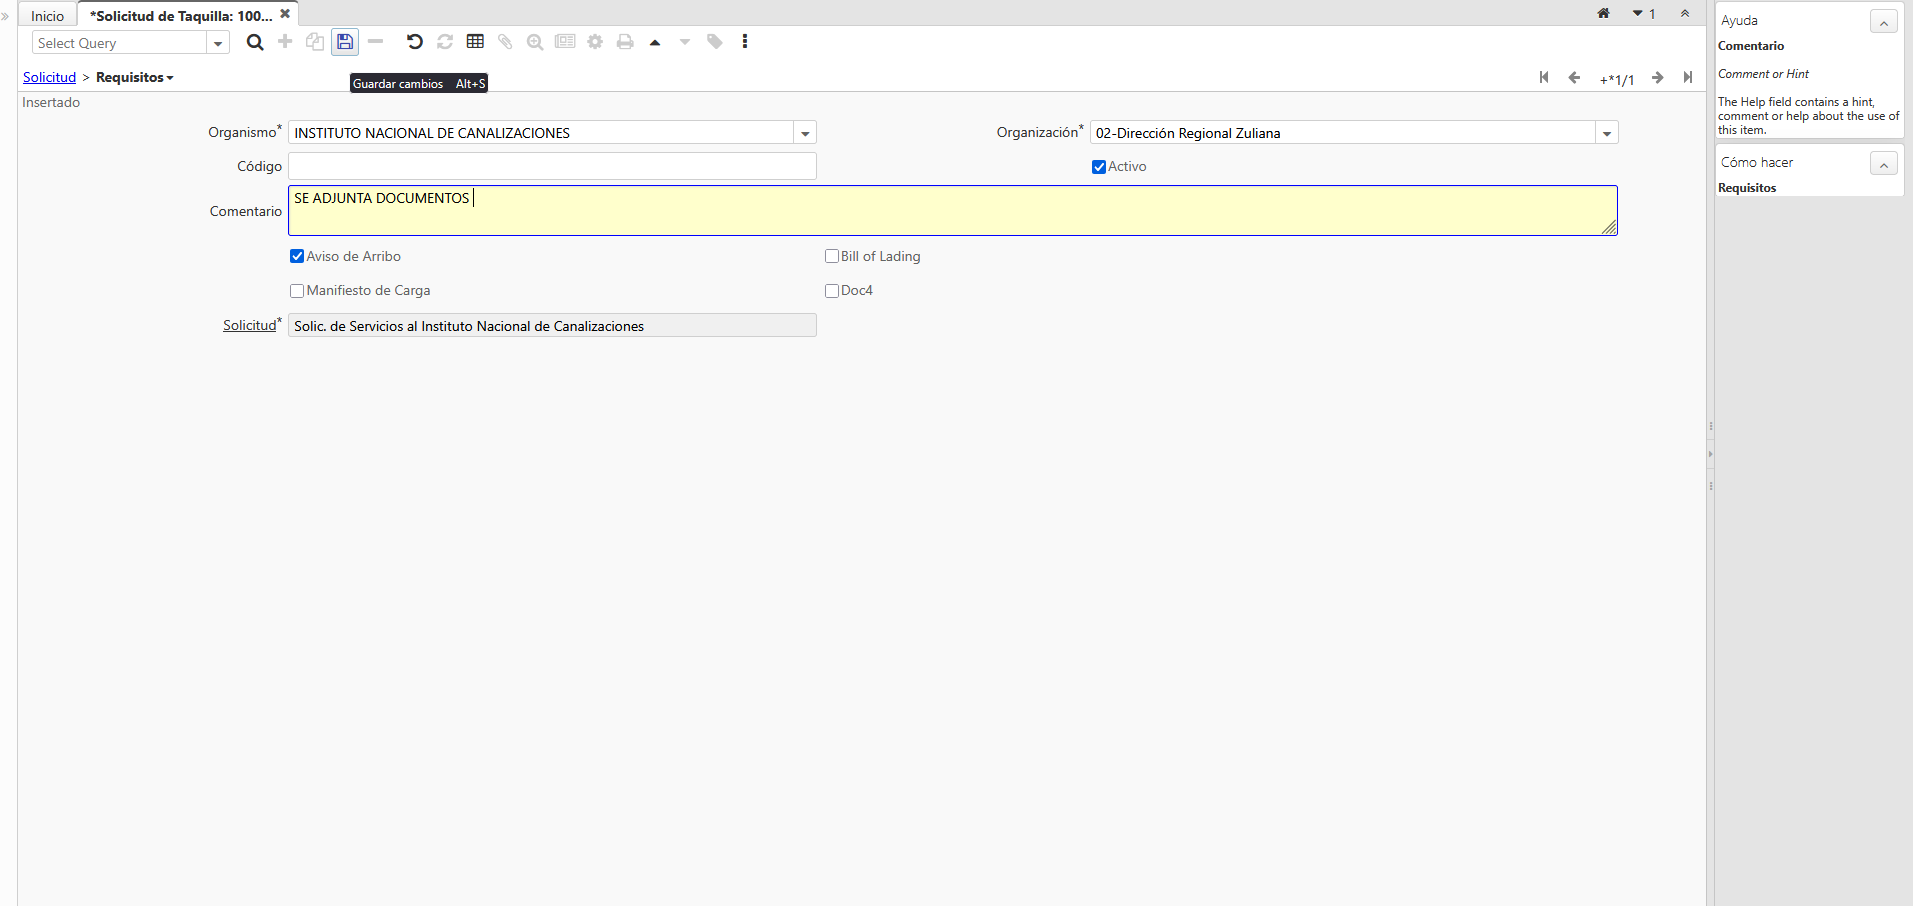Toggle the Activo checkbox
The image size is (1913, 906).
1099,167
